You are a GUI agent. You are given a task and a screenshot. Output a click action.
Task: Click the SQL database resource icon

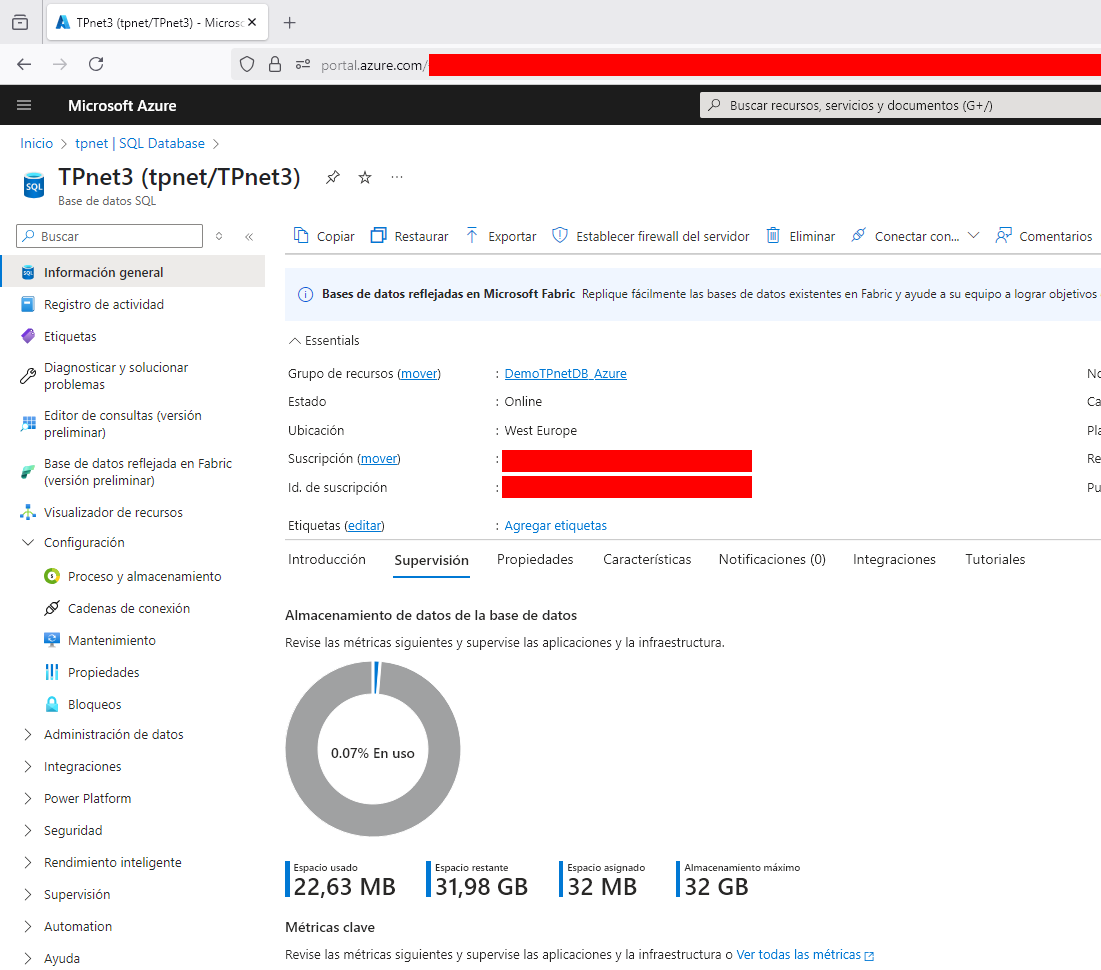[x=34, y=185]
